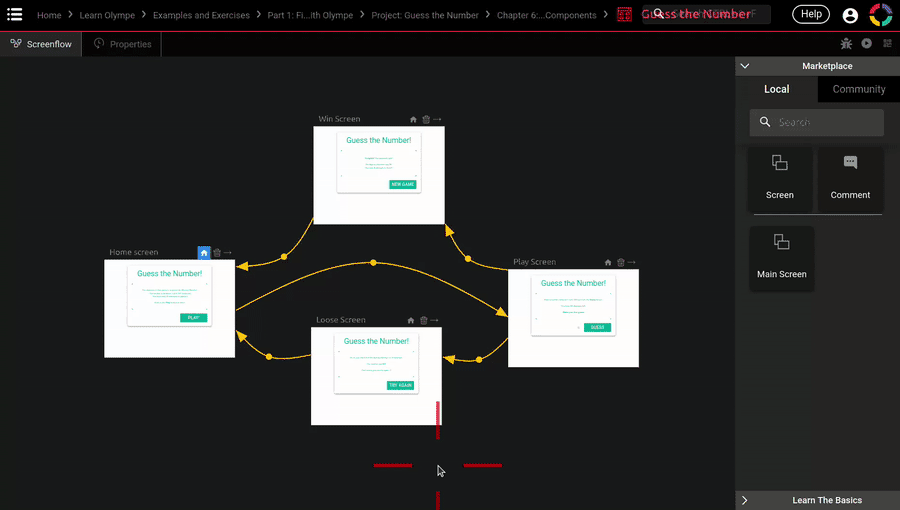
Task: Go to Learn Olympe breadcrumb
Action: (x=107, y=15)
